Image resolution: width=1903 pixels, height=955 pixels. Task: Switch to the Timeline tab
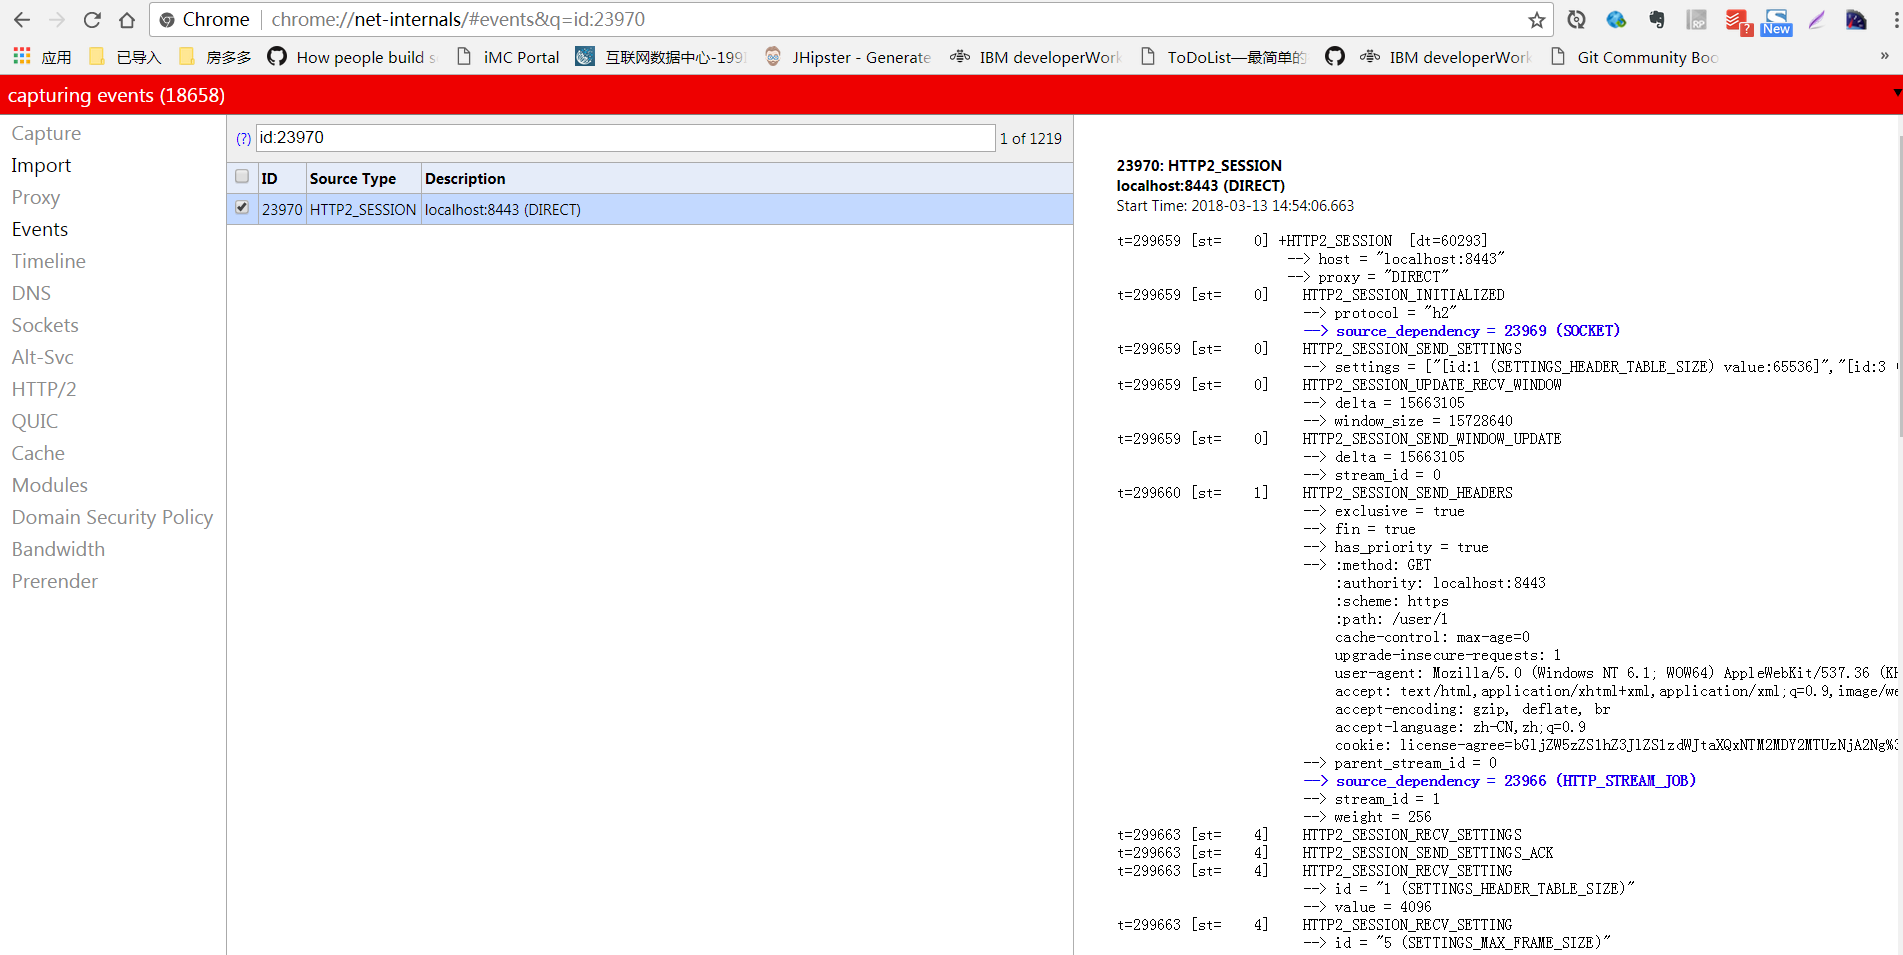(x=49, y=261)
